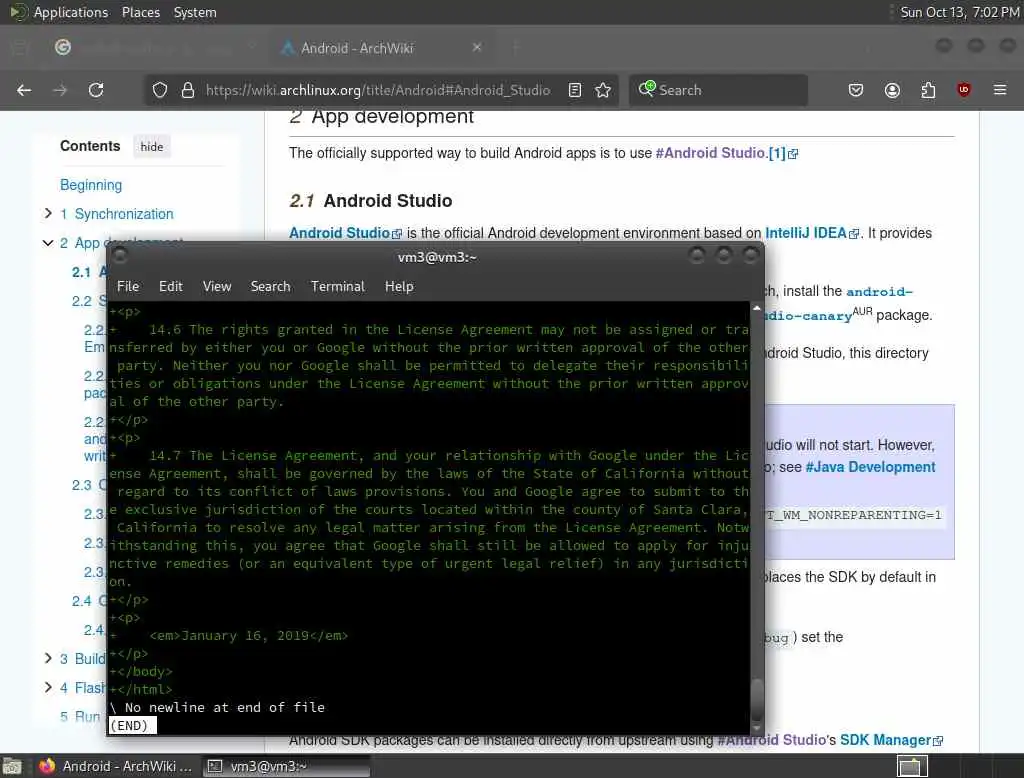The width and height of the screenshot is (1024, 778).
Task: Switch to the first browser tab
Action: coord(153,47)
